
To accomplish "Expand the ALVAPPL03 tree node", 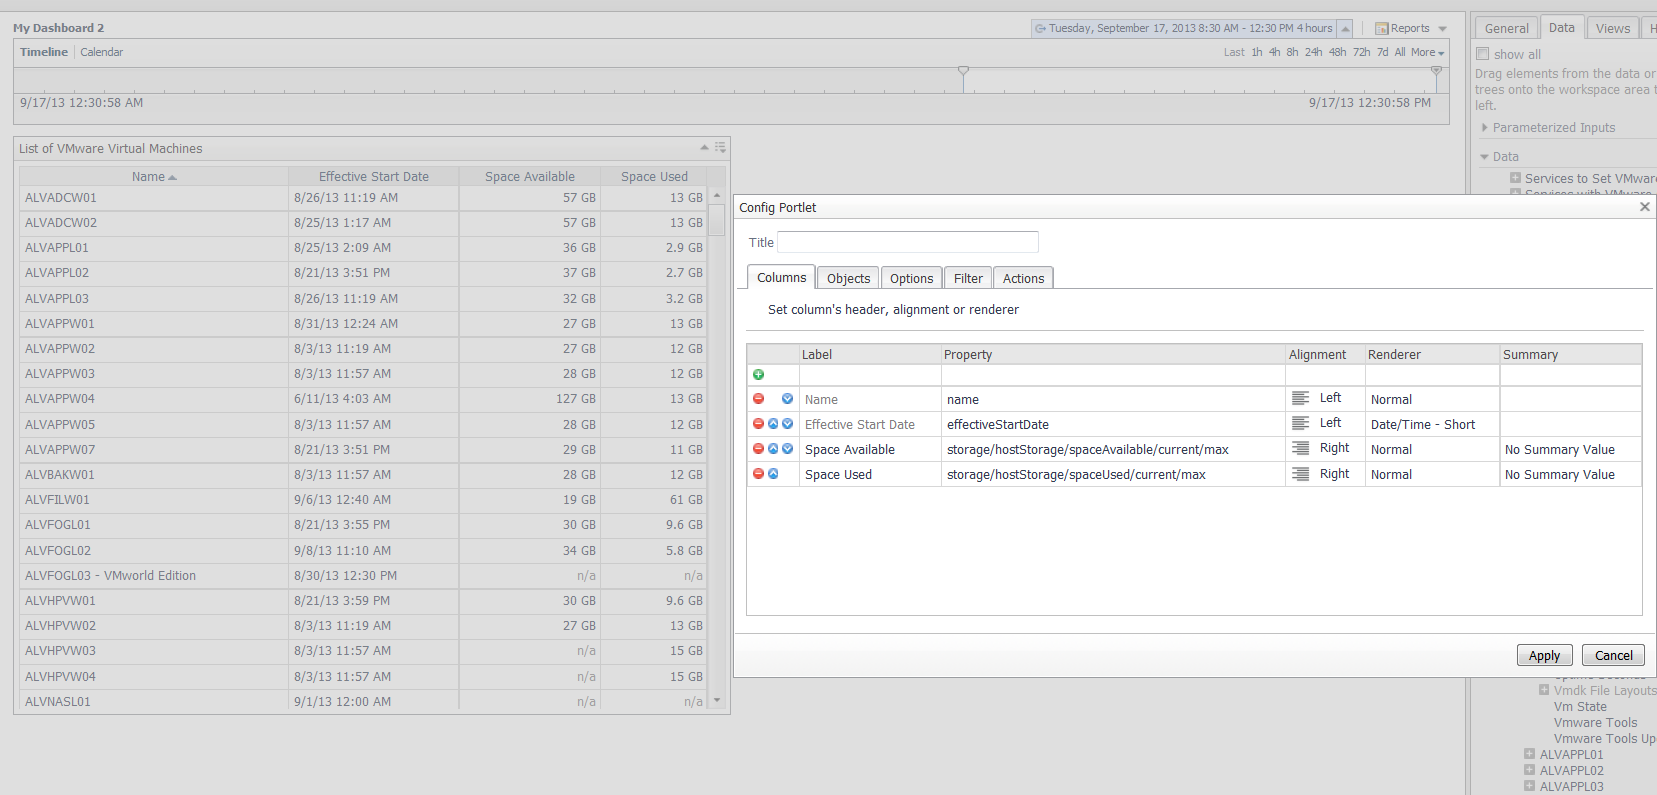I will [1529, 787].
